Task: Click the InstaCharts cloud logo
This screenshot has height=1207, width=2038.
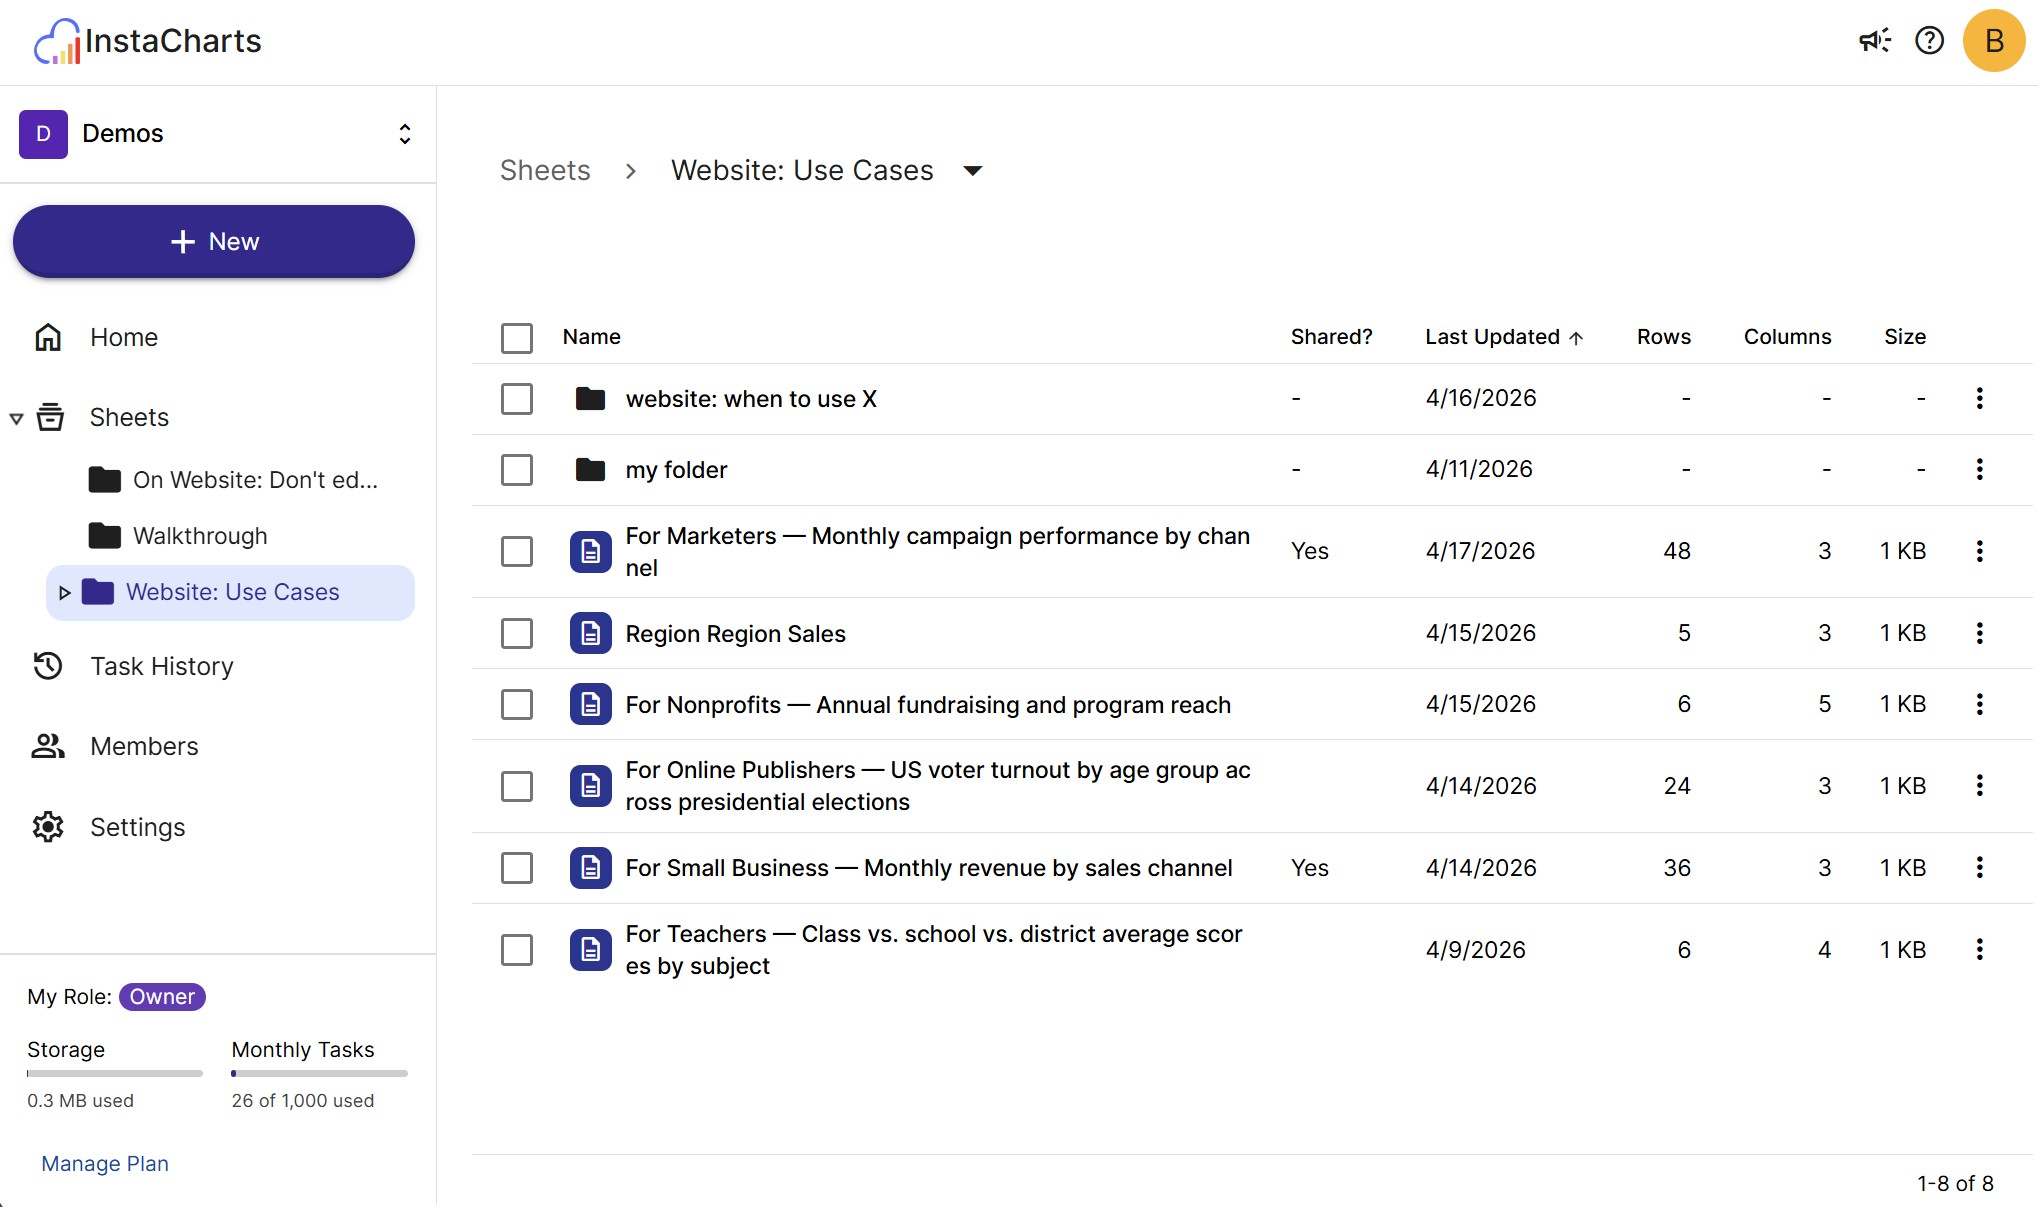Action: pos(57,40)
